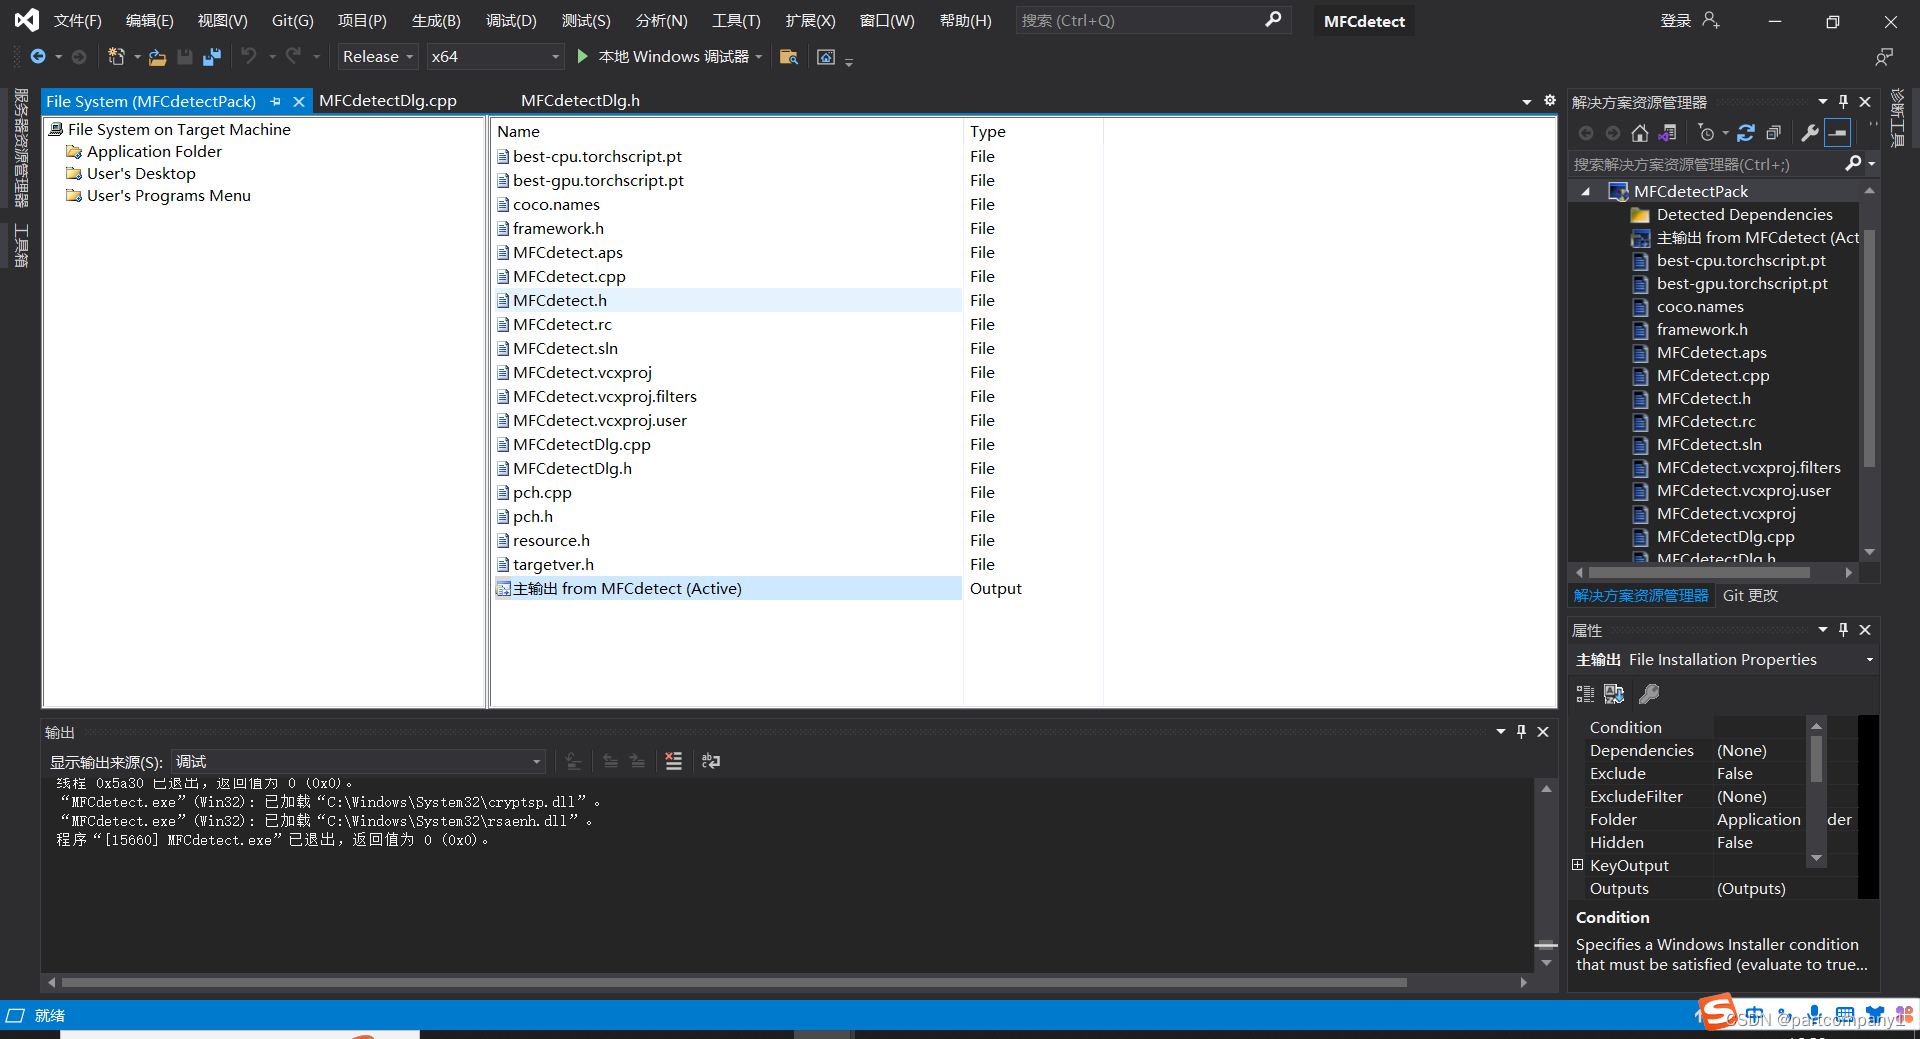Toggle auto-hide pin on Properties panel
This screenshot has width=1920, height=1039.
tap(1843, 630)
